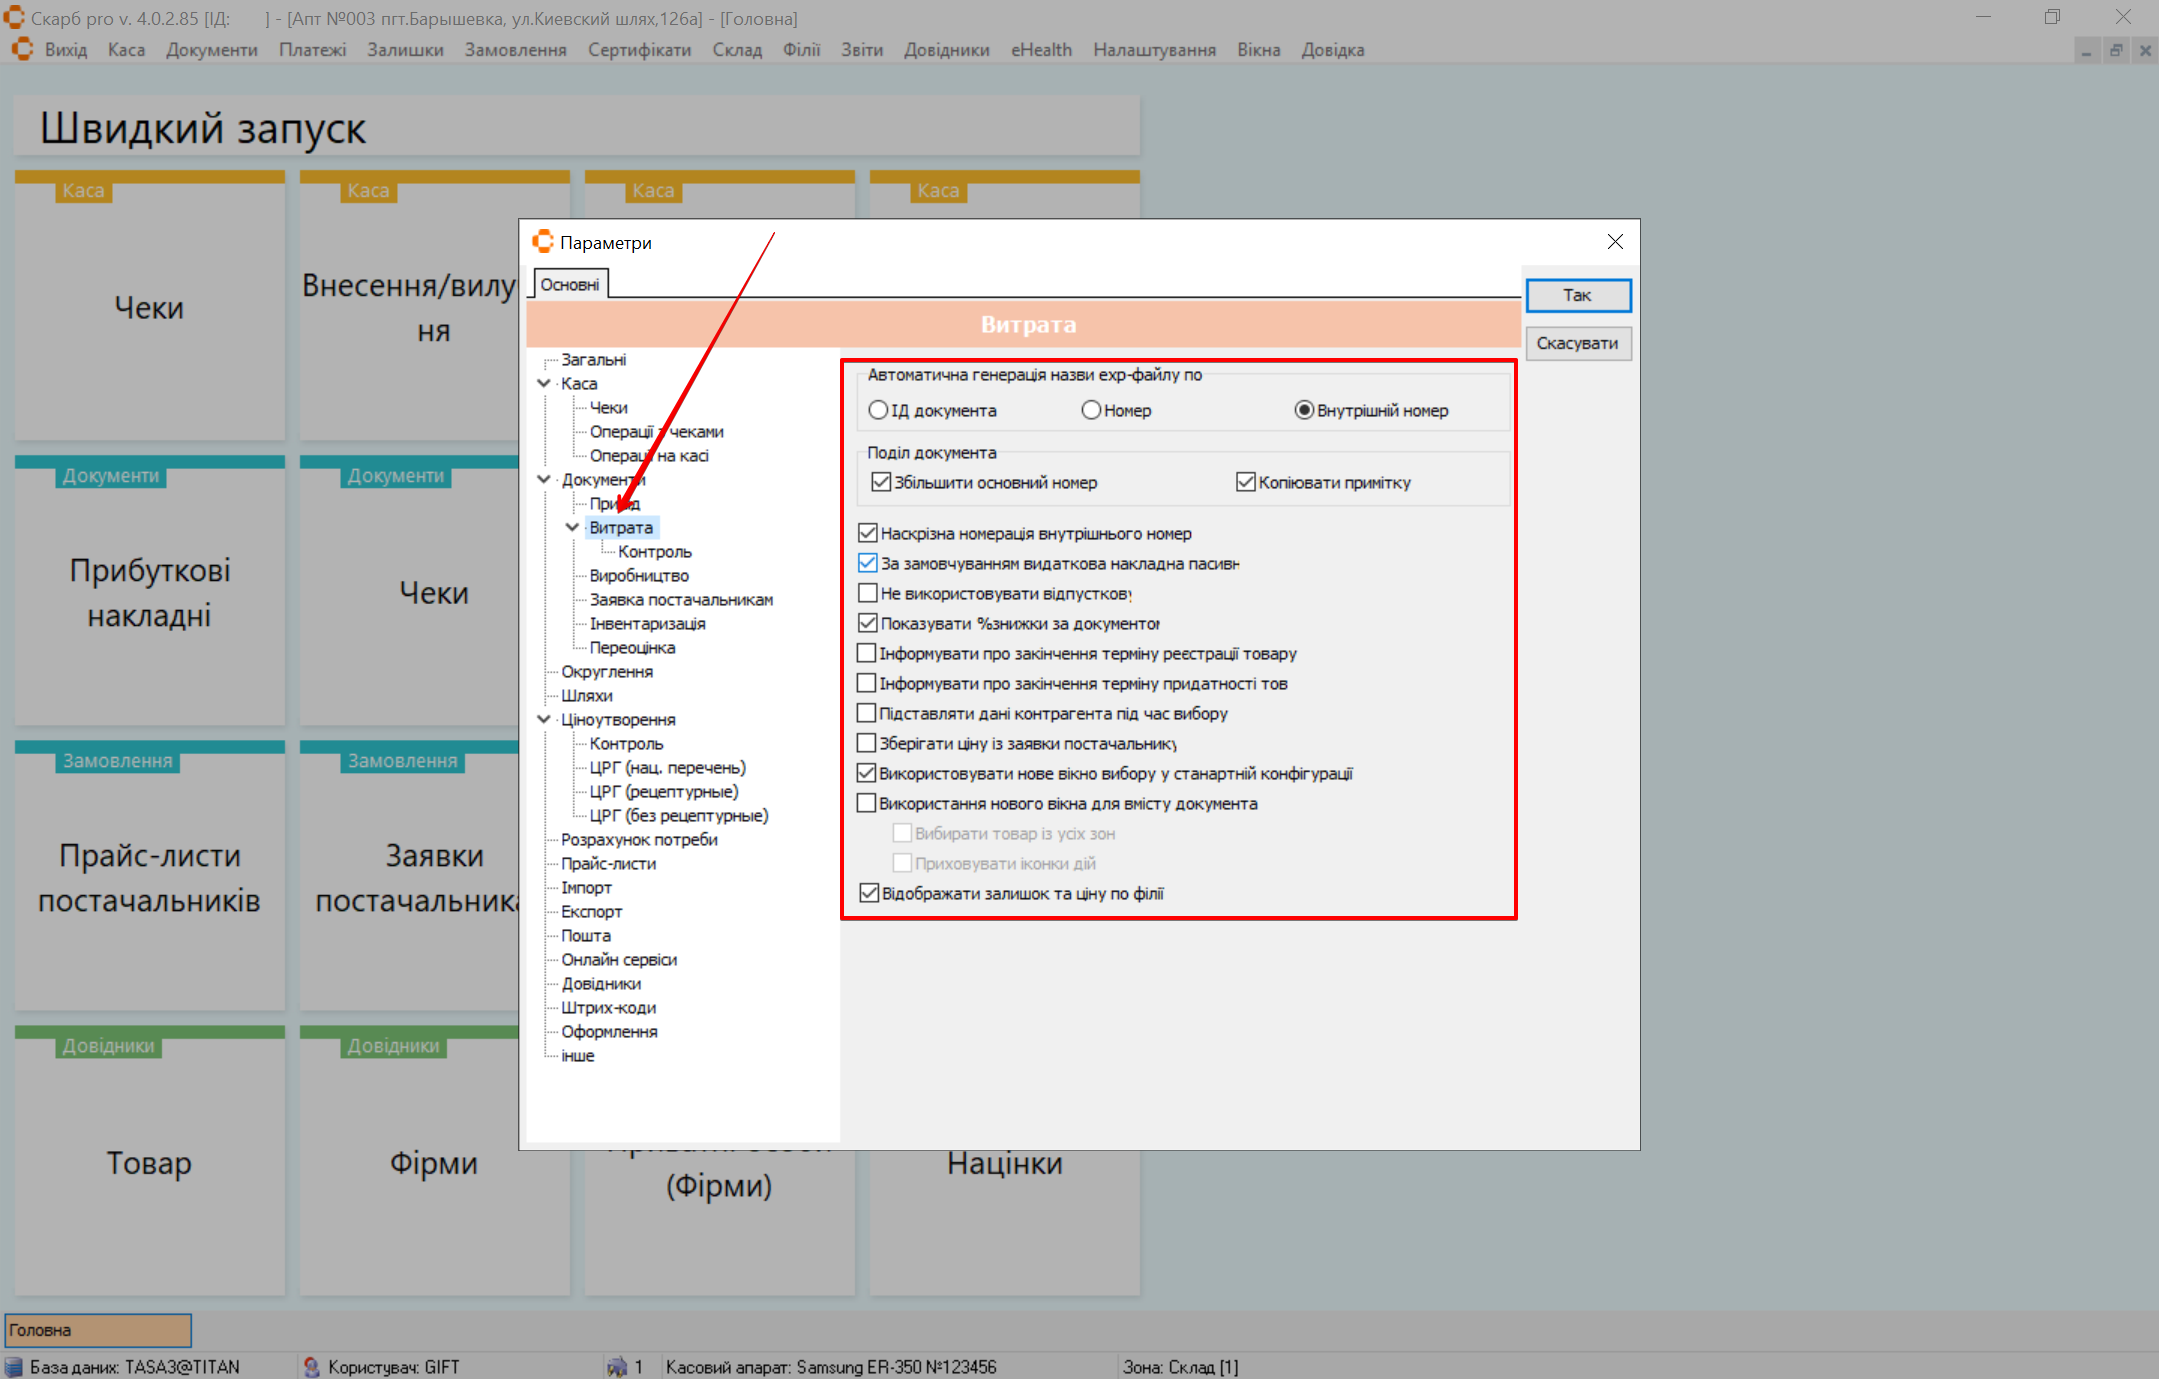Minimize the inner MDI child window
The width and height of the screenshot is (2159, 1379).
pos(2087,50)
